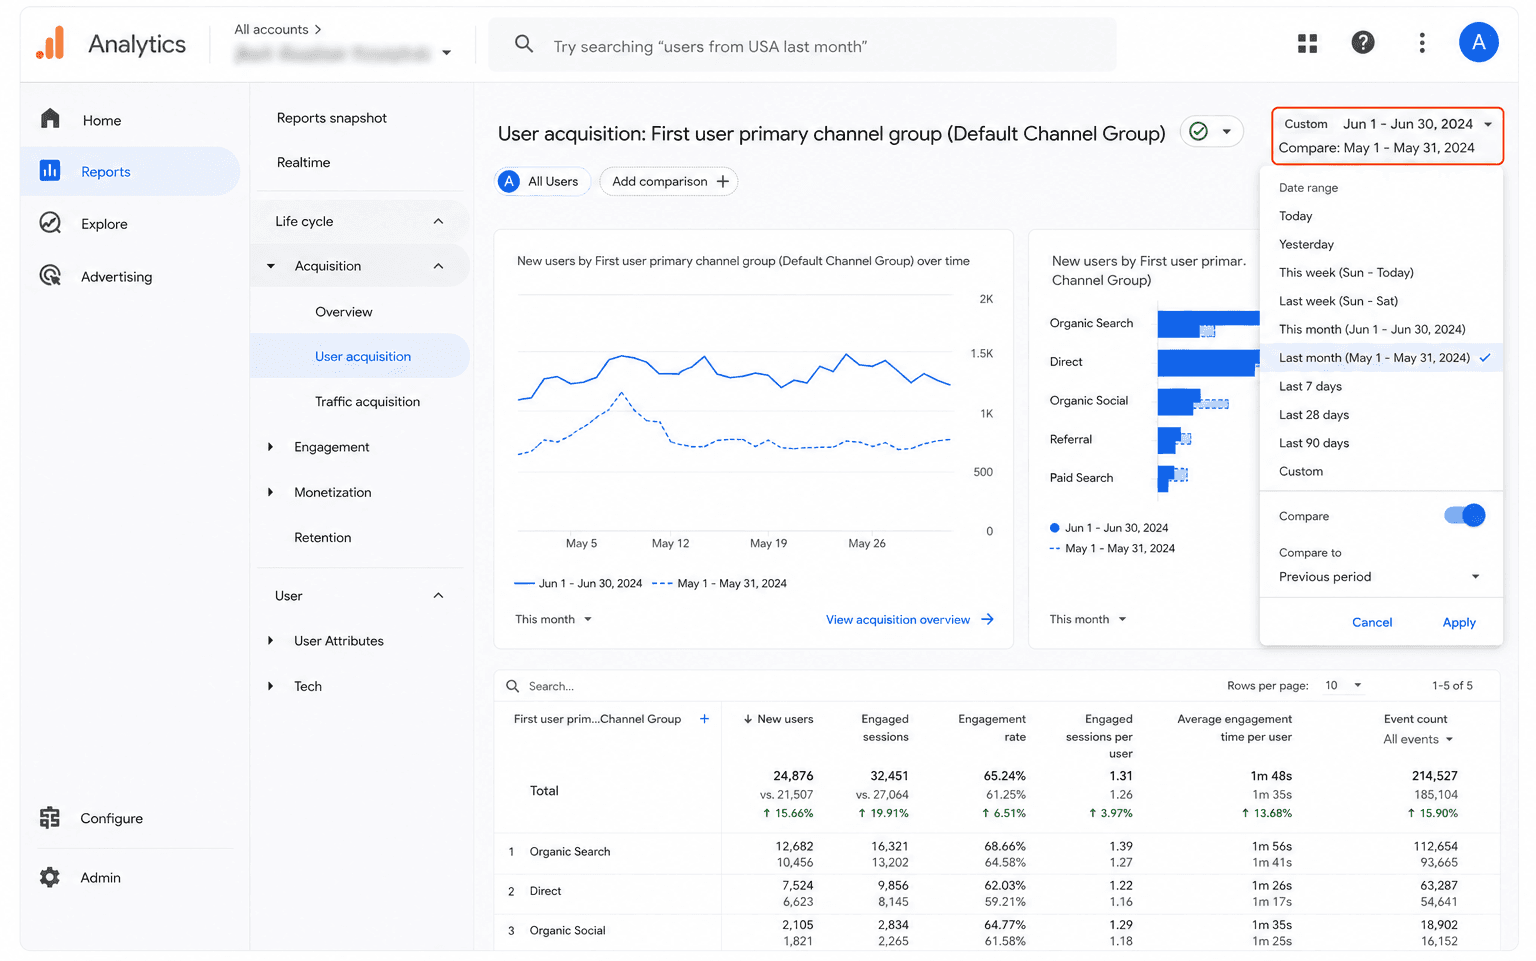
Task: Expand the Engagement tree item
Action: click(270, 447)
